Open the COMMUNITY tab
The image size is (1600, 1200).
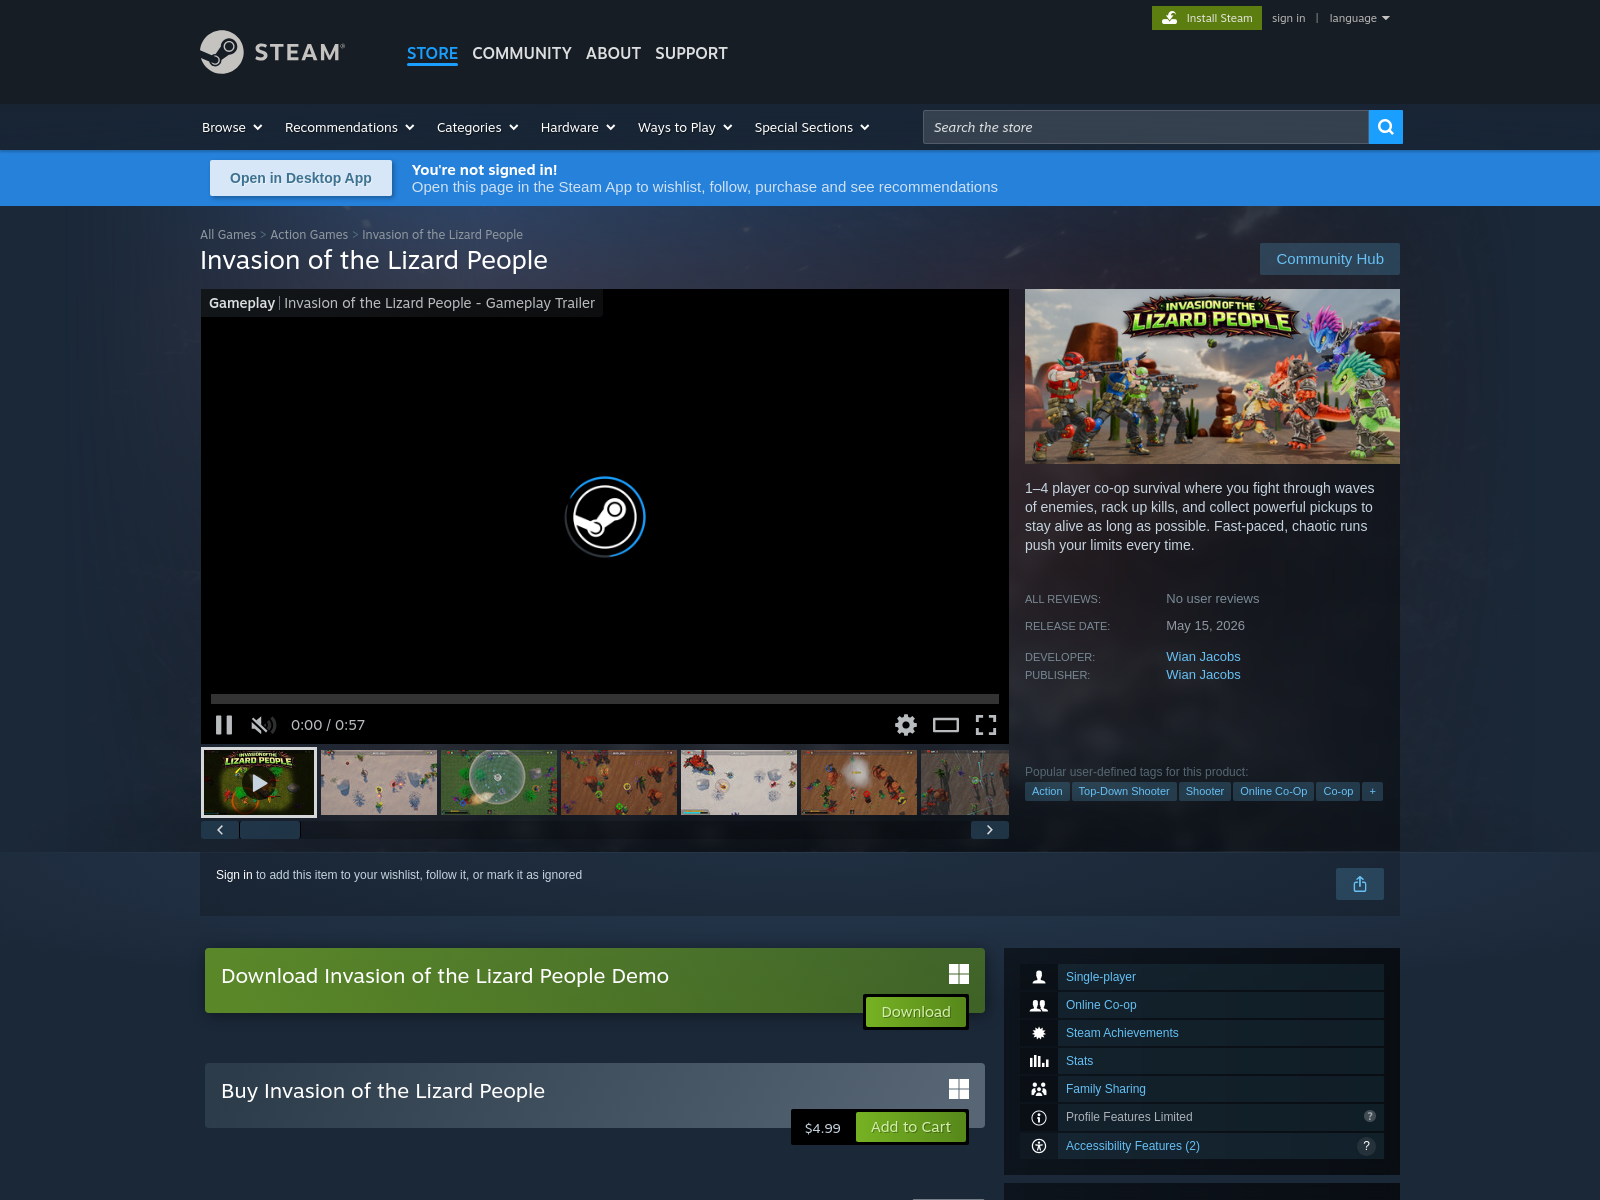tap(522, 53)
